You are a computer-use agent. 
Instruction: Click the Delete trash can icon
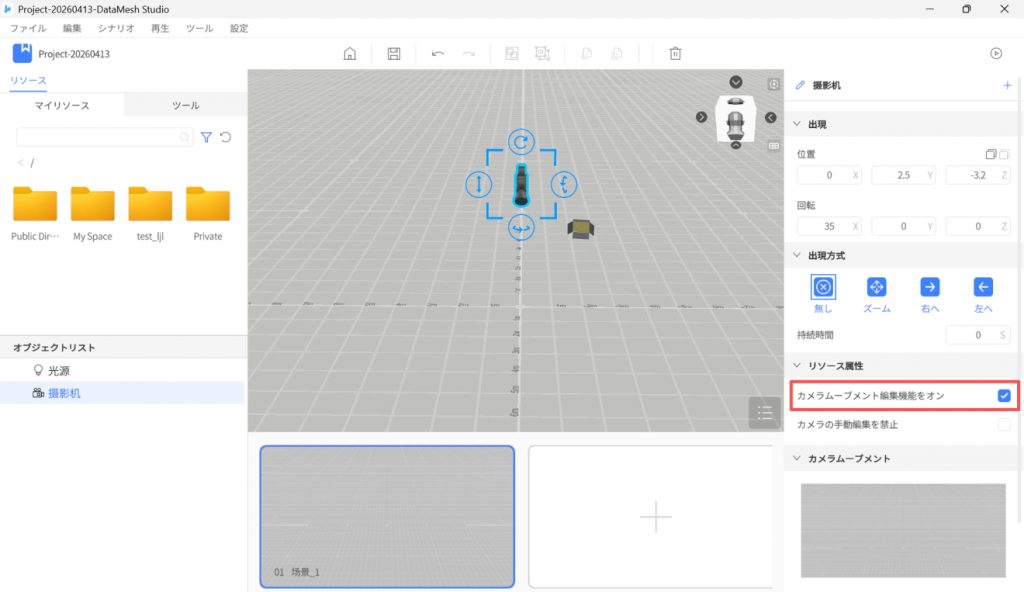coord(676,54)
